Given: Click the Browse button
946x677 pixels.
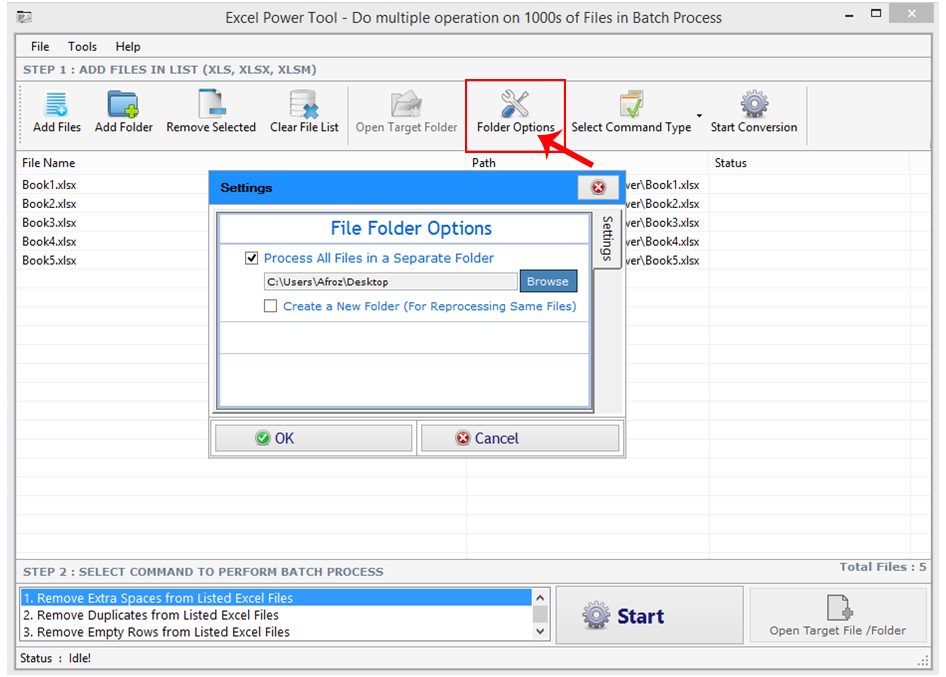Looking at the screenshot, I should point(548,281).
